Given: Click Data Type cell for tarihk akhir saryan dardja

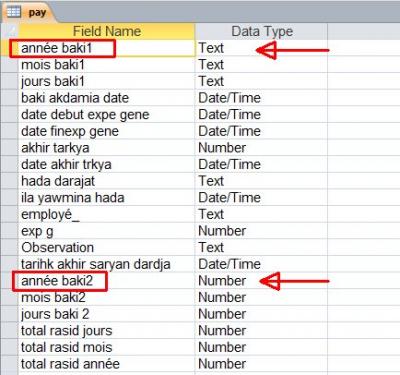Looking at the screenshot, I should (261, 264).
